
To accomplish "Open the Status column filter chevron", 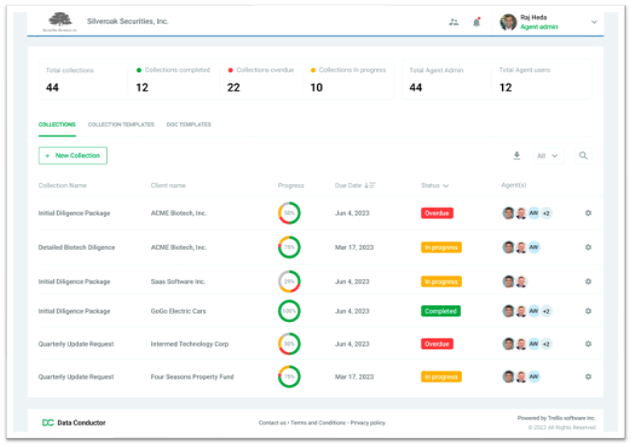I will click(445, 186).
